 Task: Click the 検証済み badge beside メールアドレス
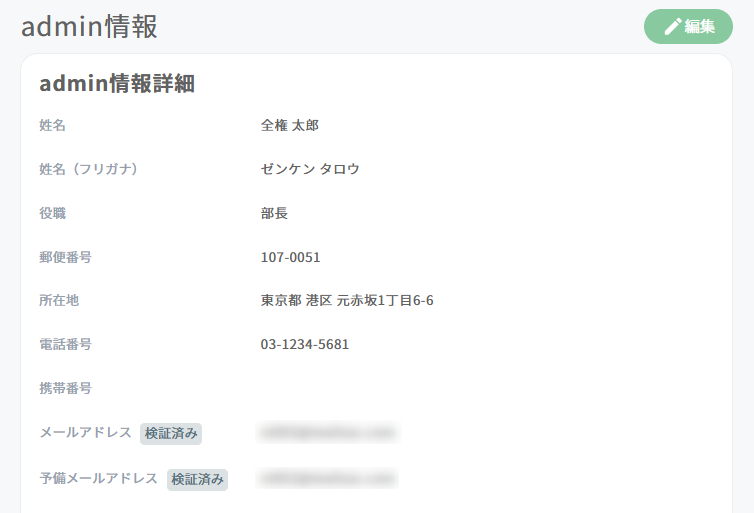[171, 434]
